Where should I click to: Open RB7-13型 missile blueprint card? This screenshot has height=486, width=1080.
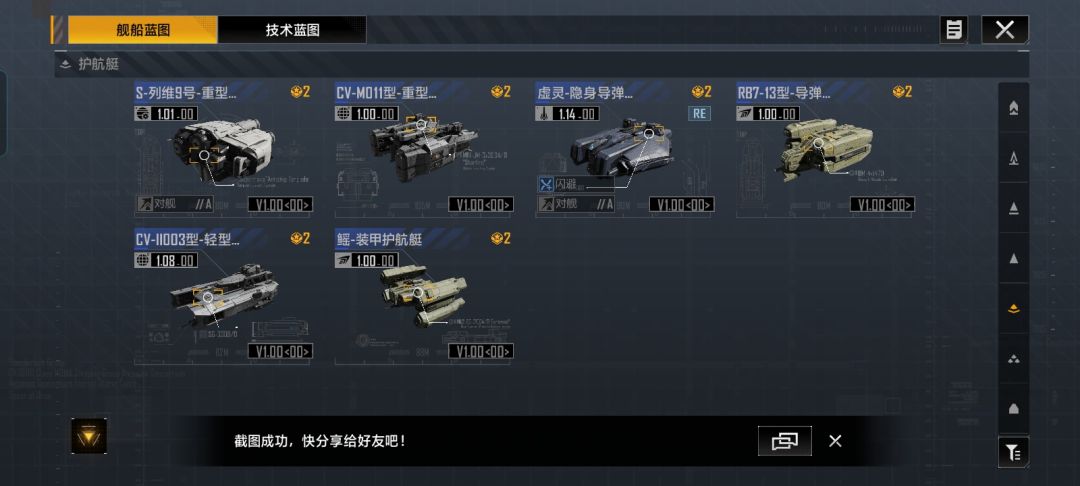[x=825, y=148]
